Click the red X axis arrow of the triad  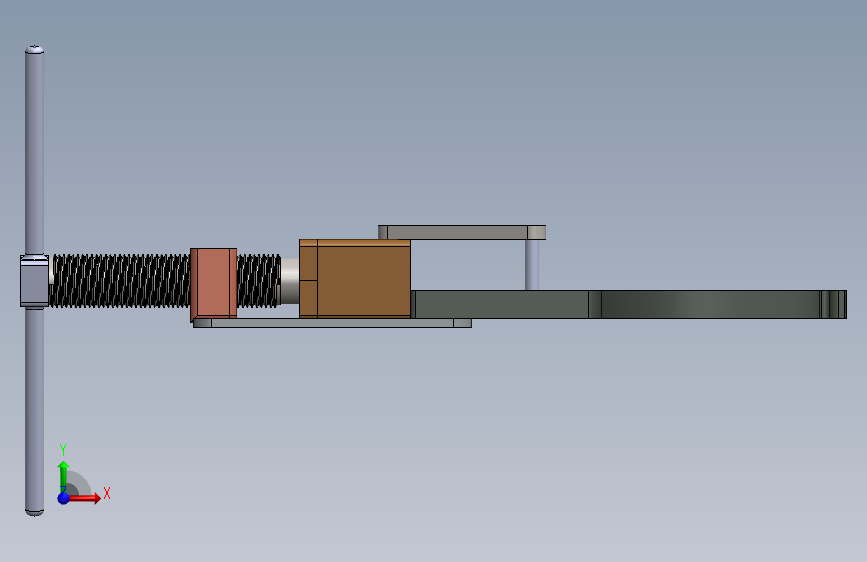click(x=83, y=498)
